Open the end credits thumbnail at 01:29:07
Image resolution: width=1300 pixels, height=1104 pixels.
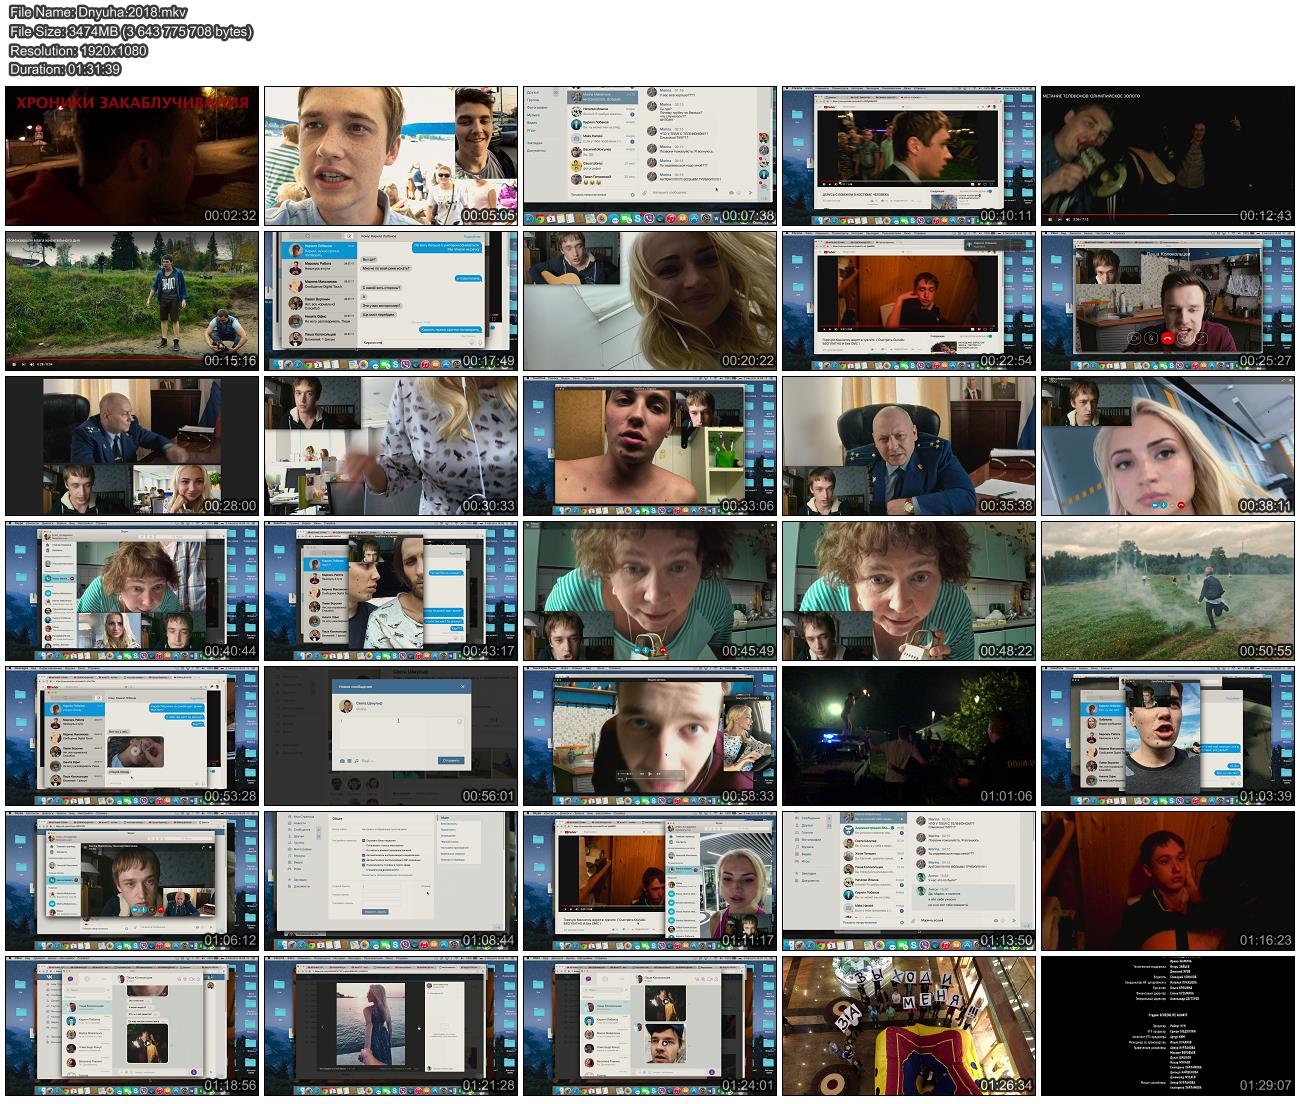click(1167, 1025)
